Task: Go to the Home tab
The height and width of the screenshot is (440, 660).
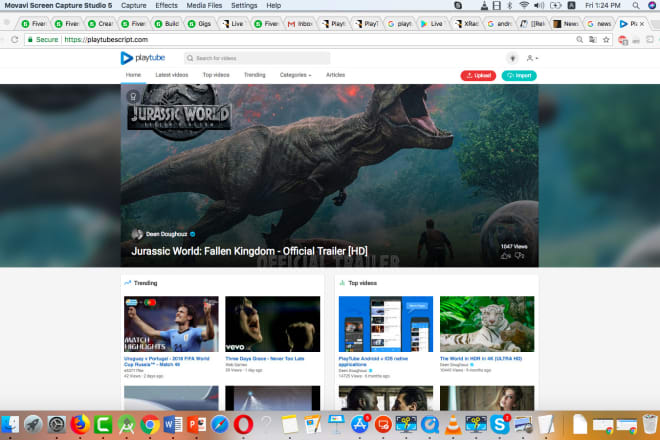Action: [x=133, y=75]
